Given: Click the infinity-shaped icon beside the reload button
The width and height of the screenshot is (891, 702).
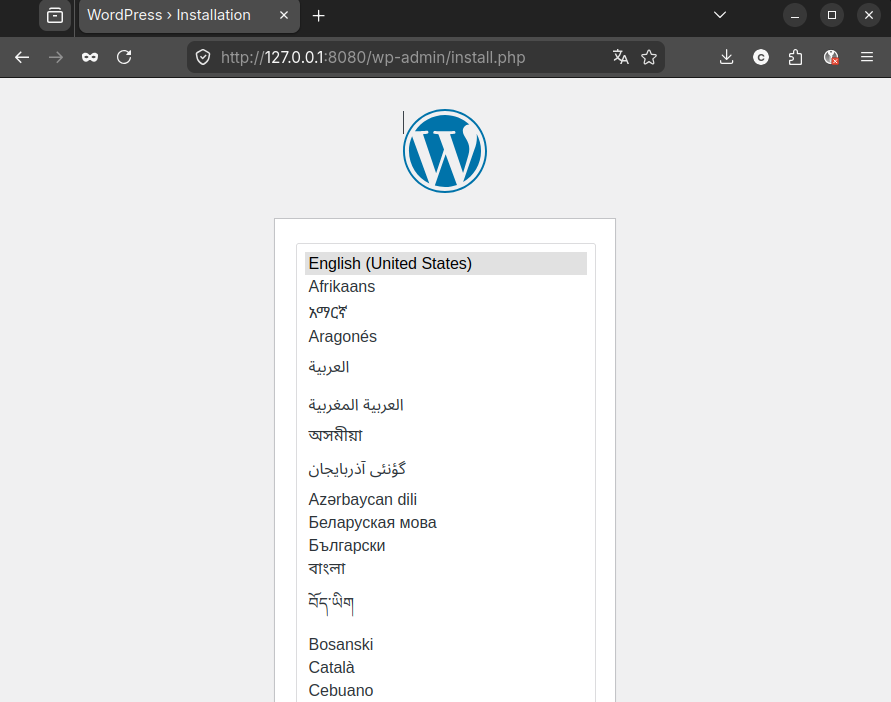Looking at the screenshot, I should pos(90,57).
